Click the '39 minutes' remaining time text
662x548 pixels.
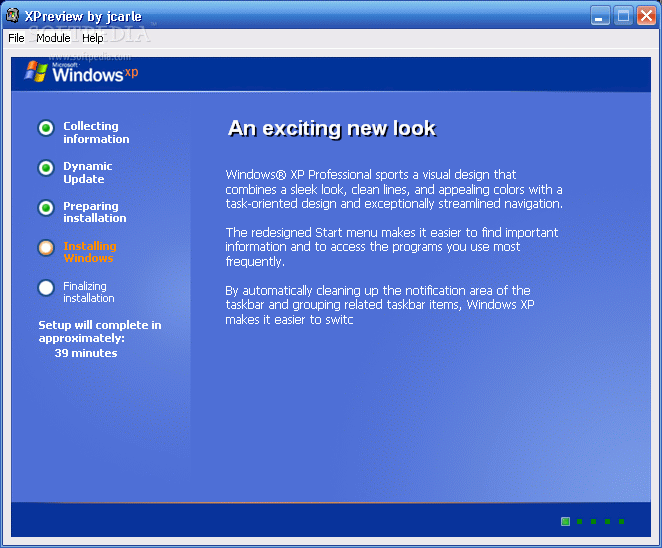(86, 353)
